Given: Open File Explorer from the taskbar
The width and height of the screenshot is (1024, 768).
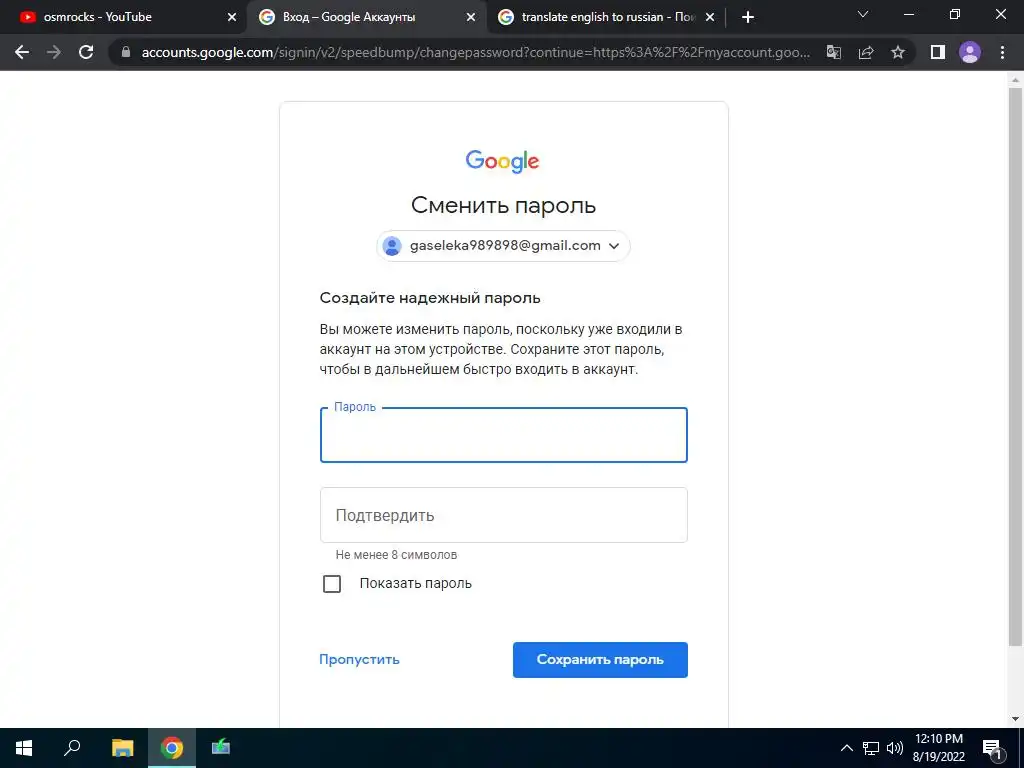Looking at the screenshot, I should [x=122, y=748].
